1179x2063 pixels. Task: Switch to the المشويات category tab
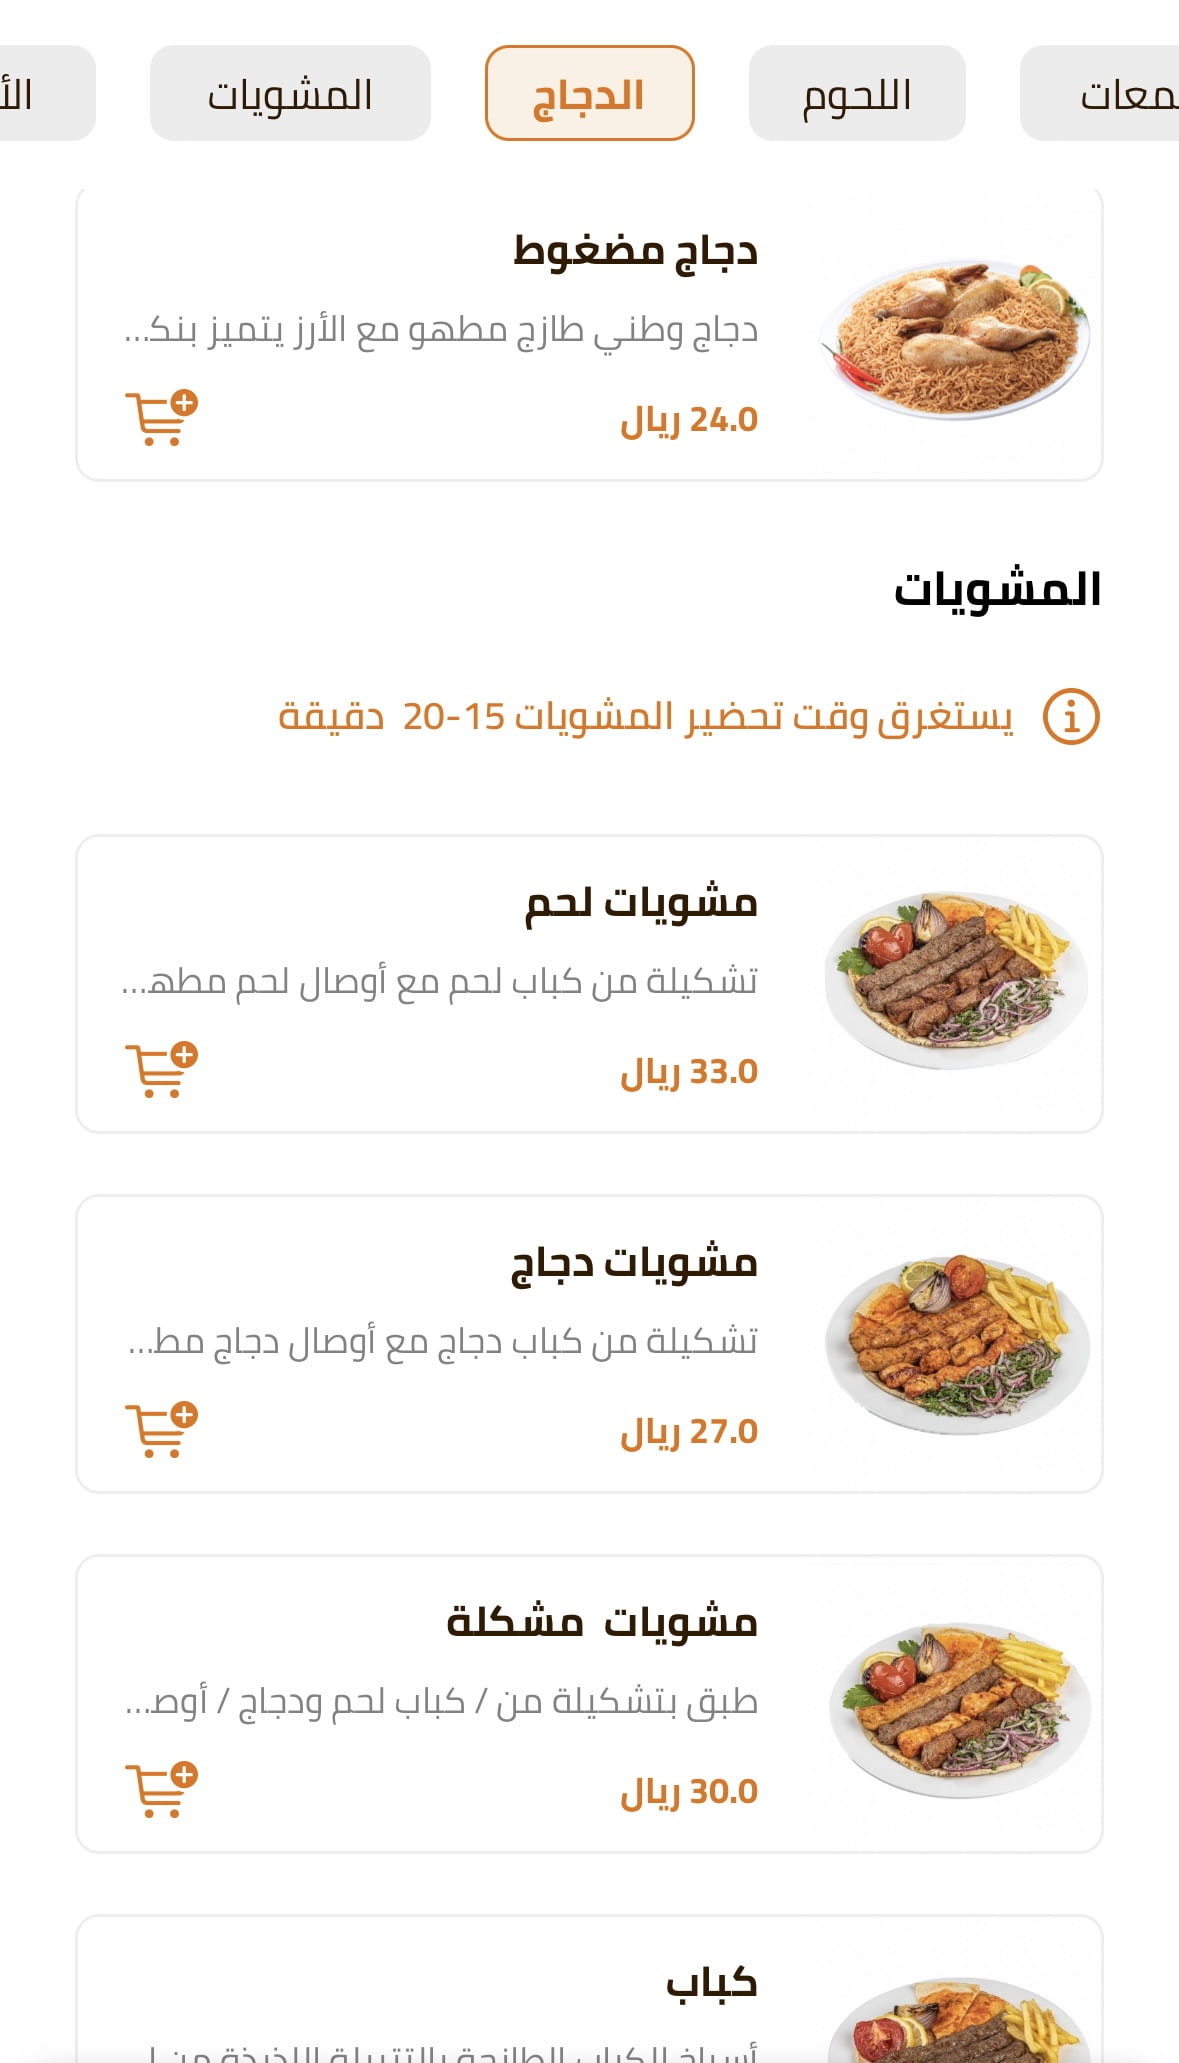(x=290, y=94)
